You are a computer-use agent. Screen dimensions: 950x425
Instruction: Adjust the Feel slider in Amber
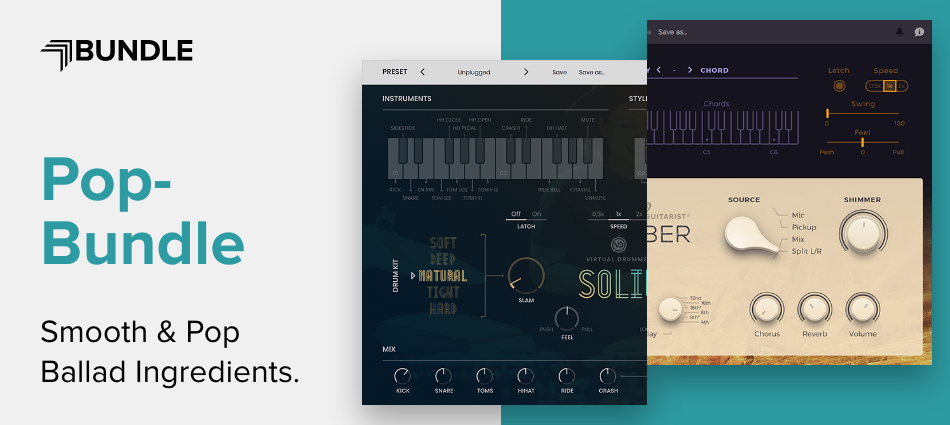point(862,142)
